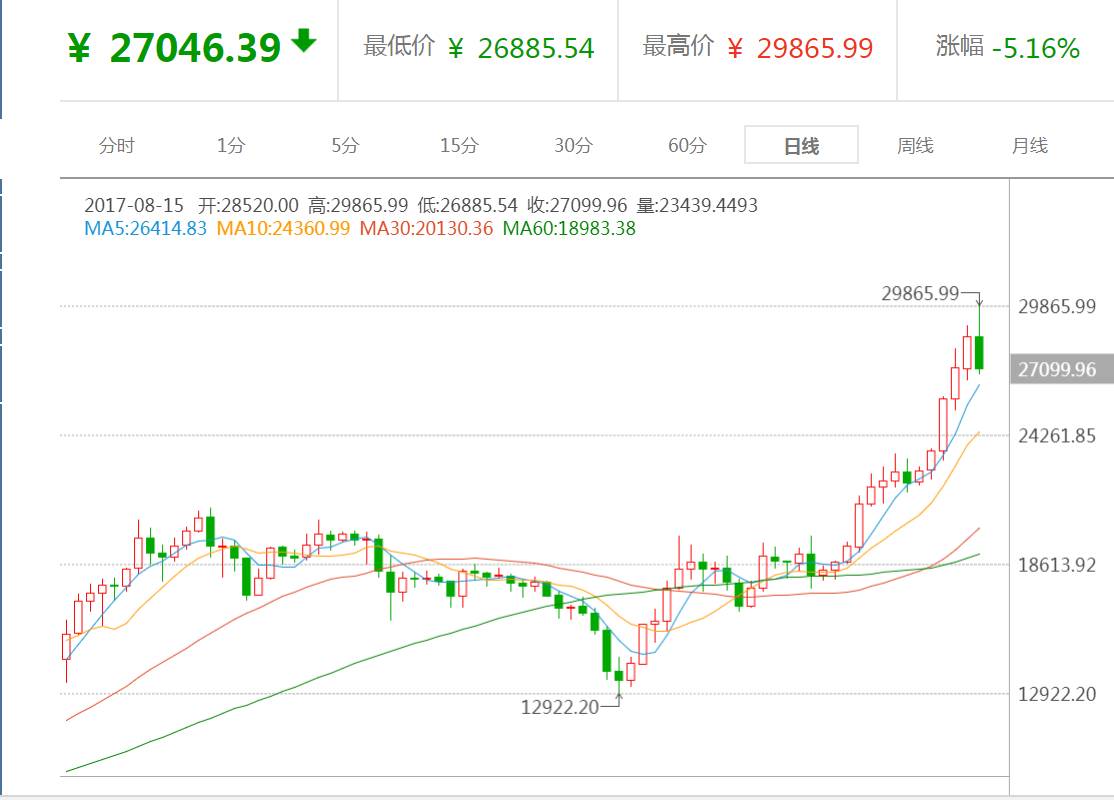This screenshot has width=1114, height=800.
Task: Click the 最低价 label
Action: coord(399,45)
